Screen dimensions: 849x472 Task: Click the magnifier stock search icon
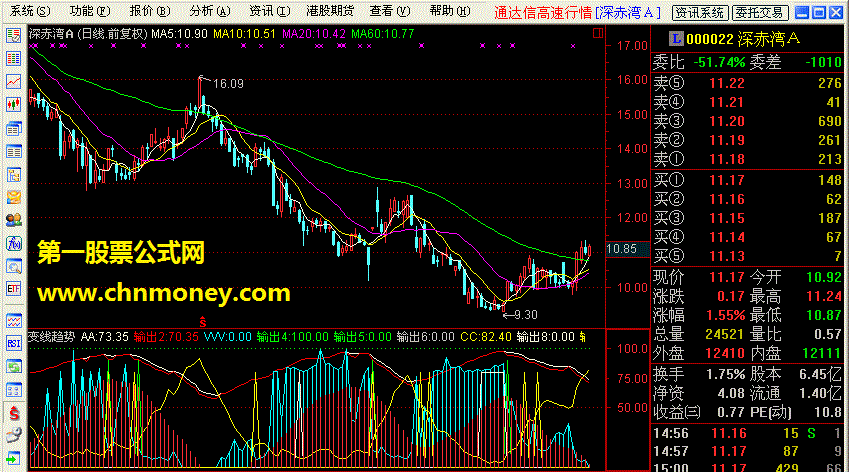tap(14, 266)
